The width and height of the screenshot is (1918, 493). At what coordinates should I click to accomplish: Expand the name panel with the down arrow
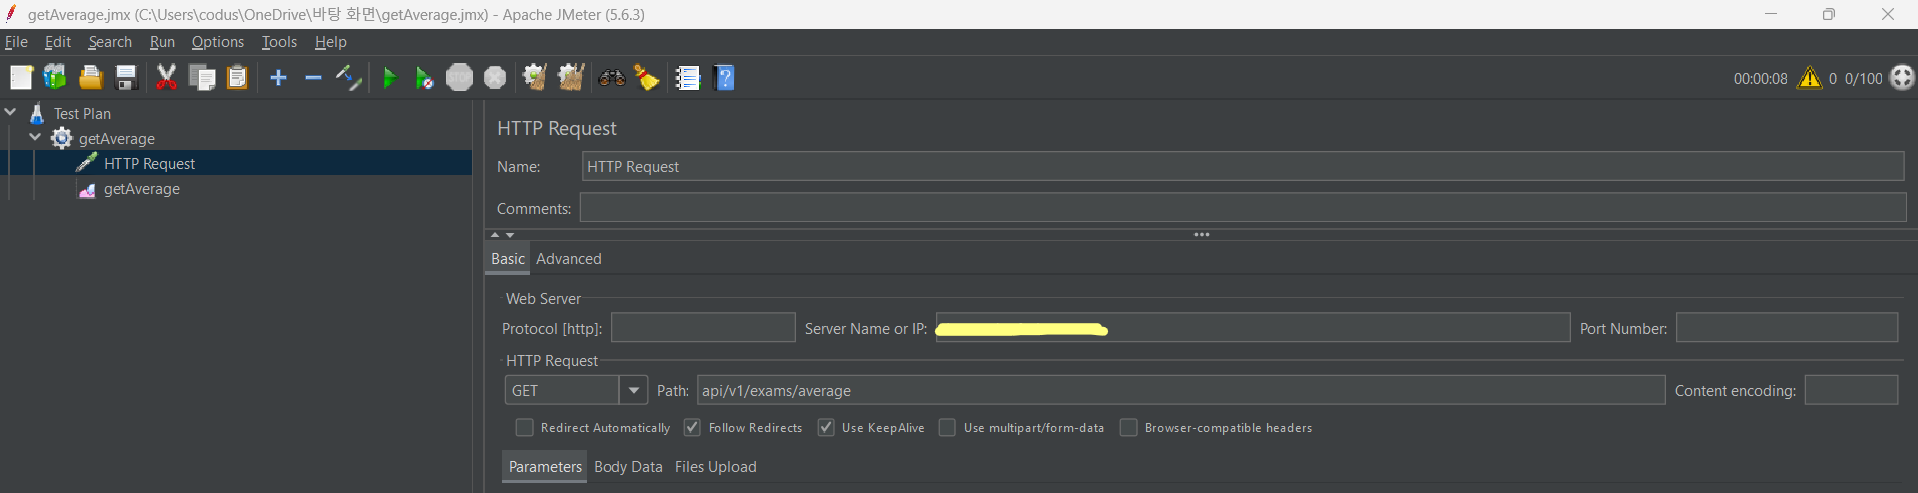click(510, 235)
